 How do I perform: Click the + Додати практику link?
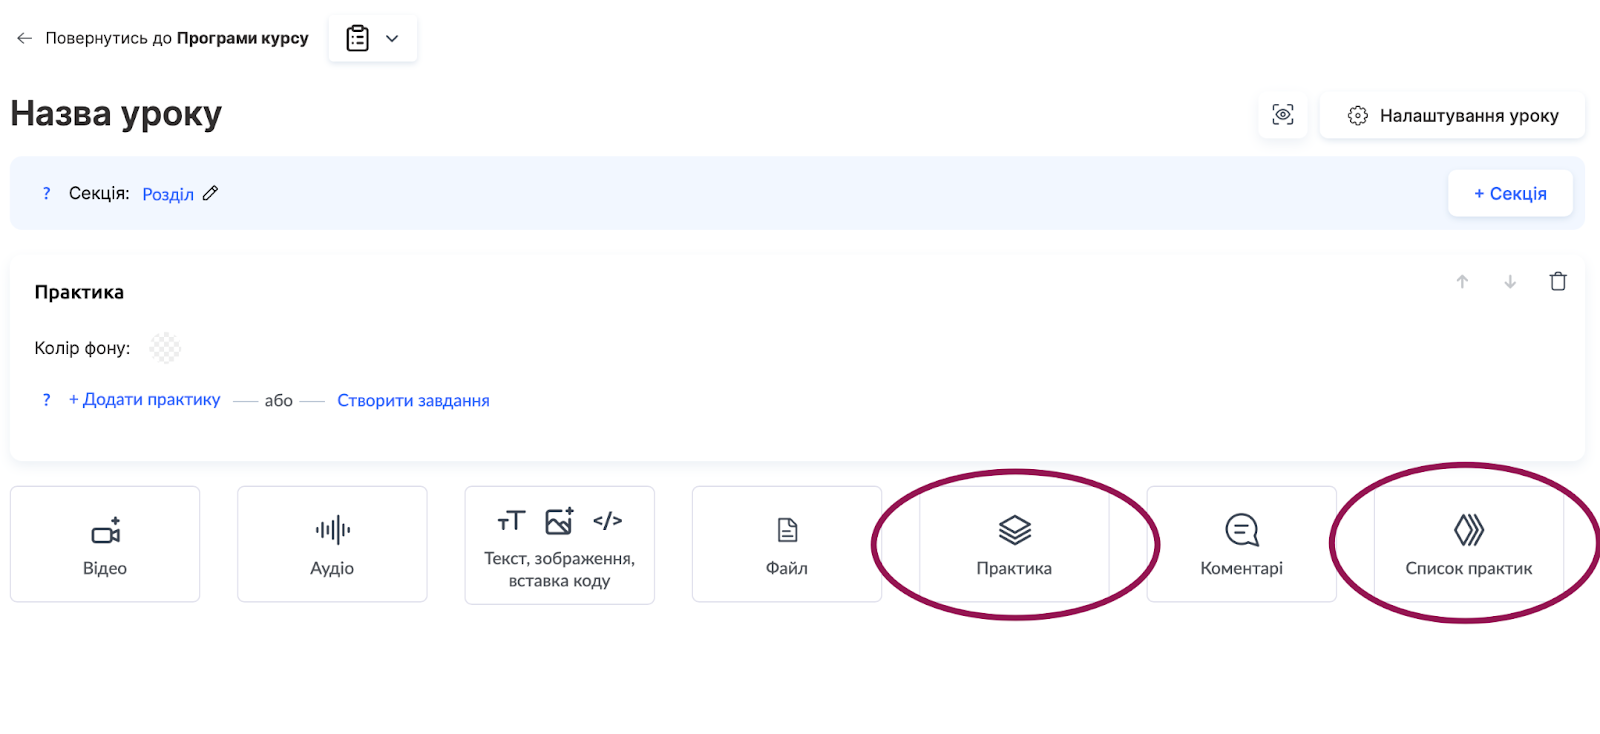click(145, 400)
